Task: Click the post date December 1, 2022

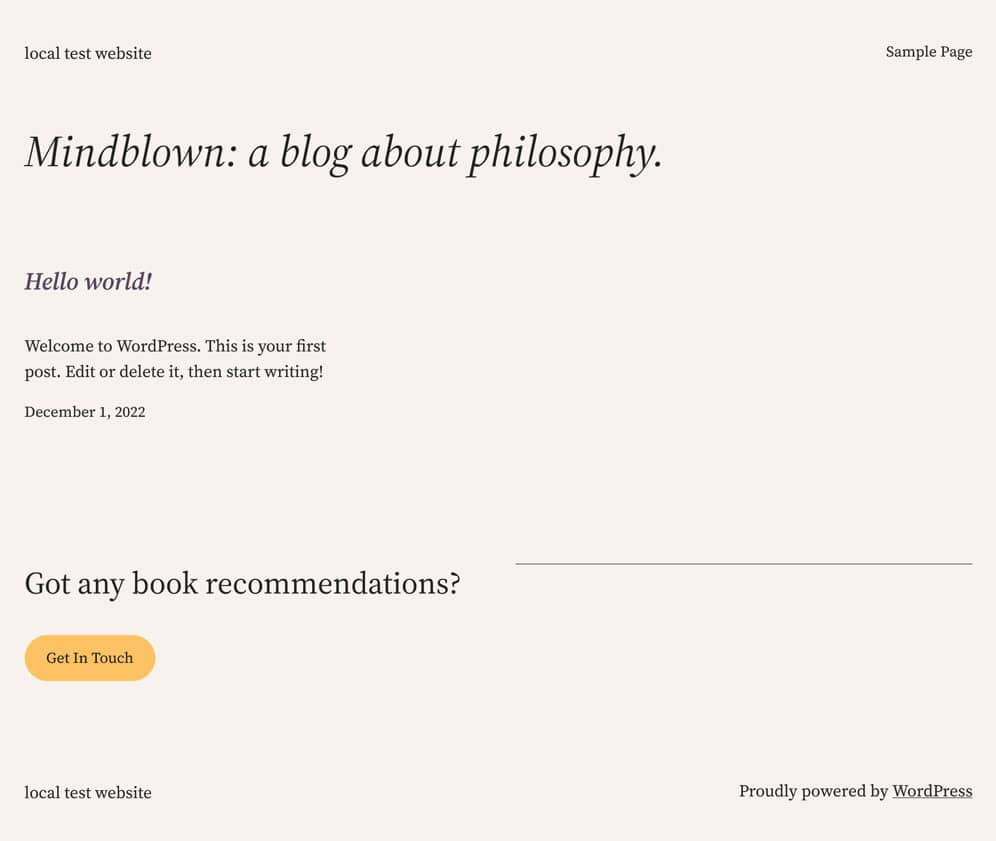Action: (85, 412)
